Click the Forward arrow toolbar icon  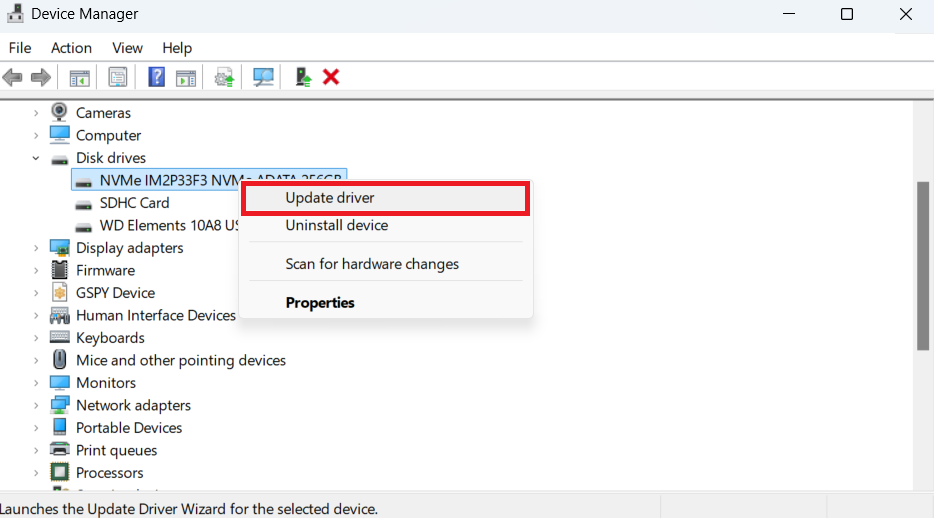click(41, 77)
